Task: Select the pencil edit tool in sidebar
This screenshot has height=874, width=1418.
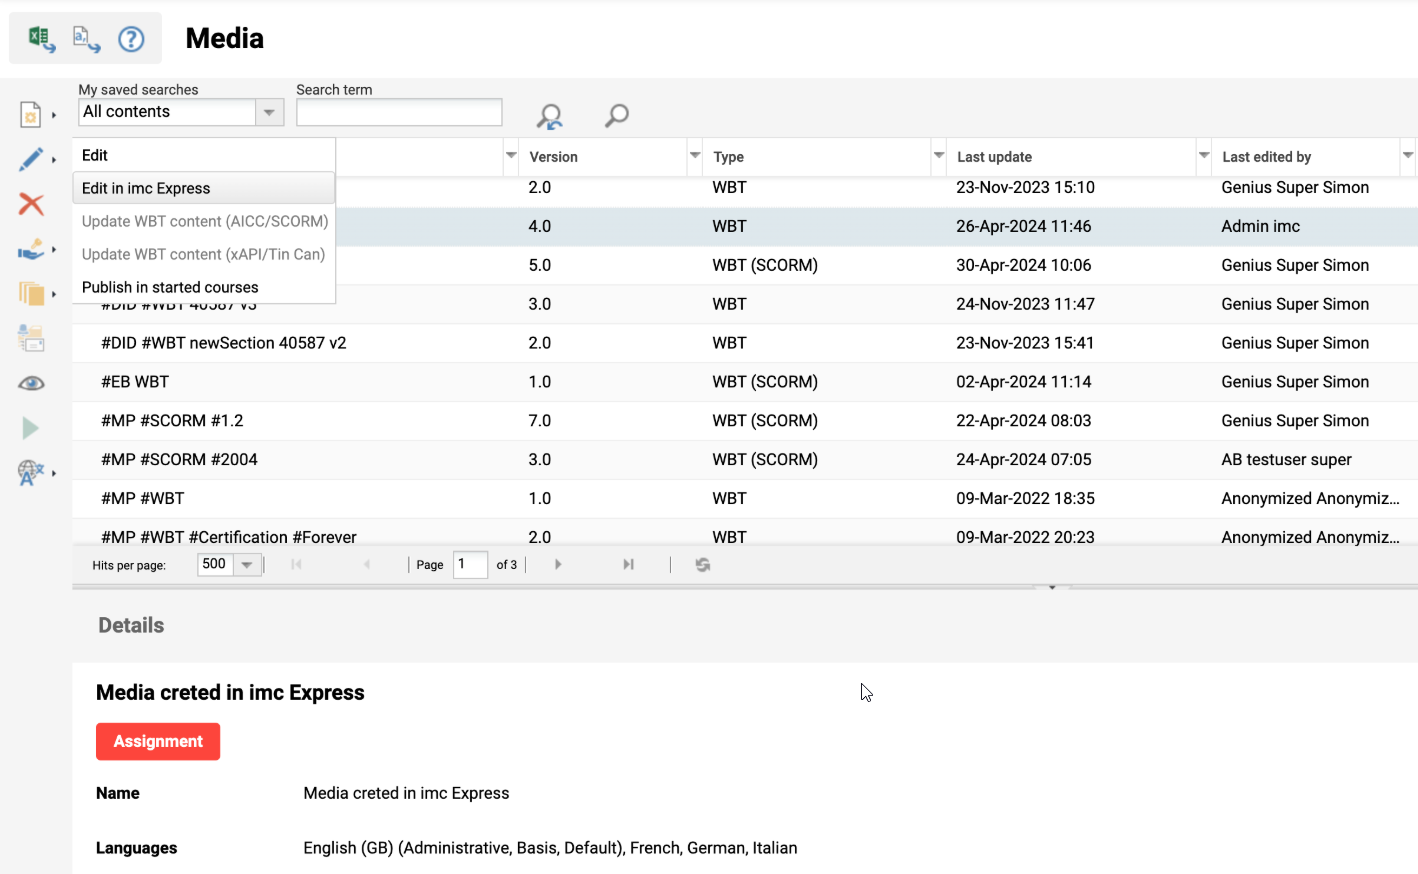Action: pos(31,158)
